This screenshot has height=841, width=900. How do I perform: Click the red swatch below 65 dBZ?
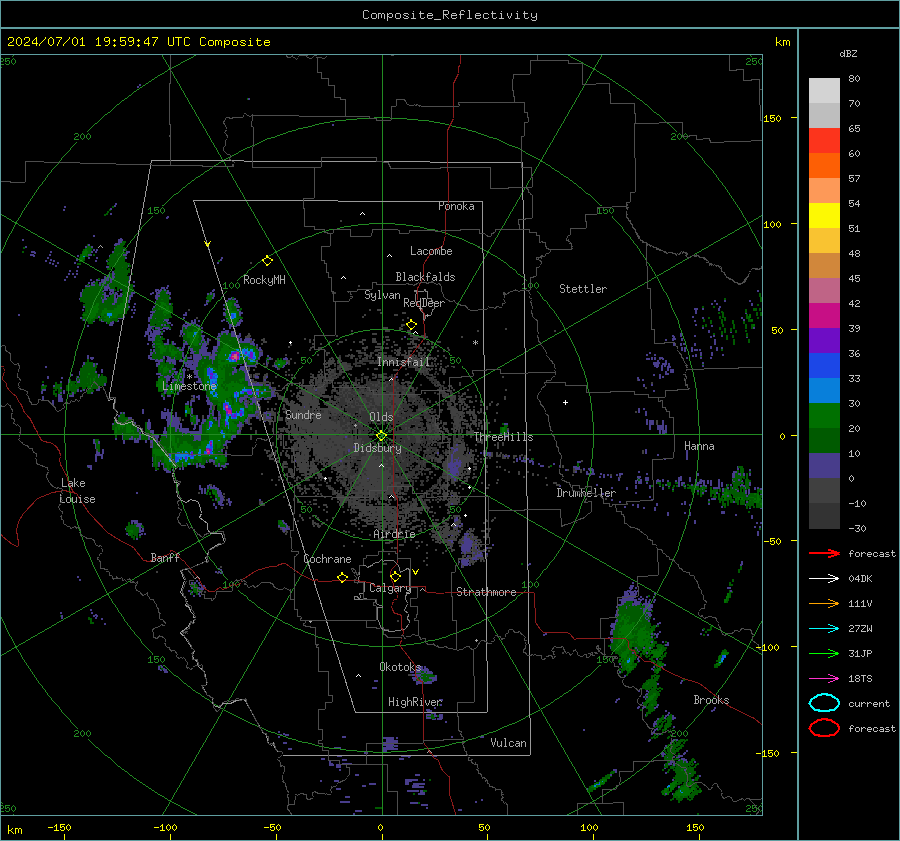coord(824,141)
